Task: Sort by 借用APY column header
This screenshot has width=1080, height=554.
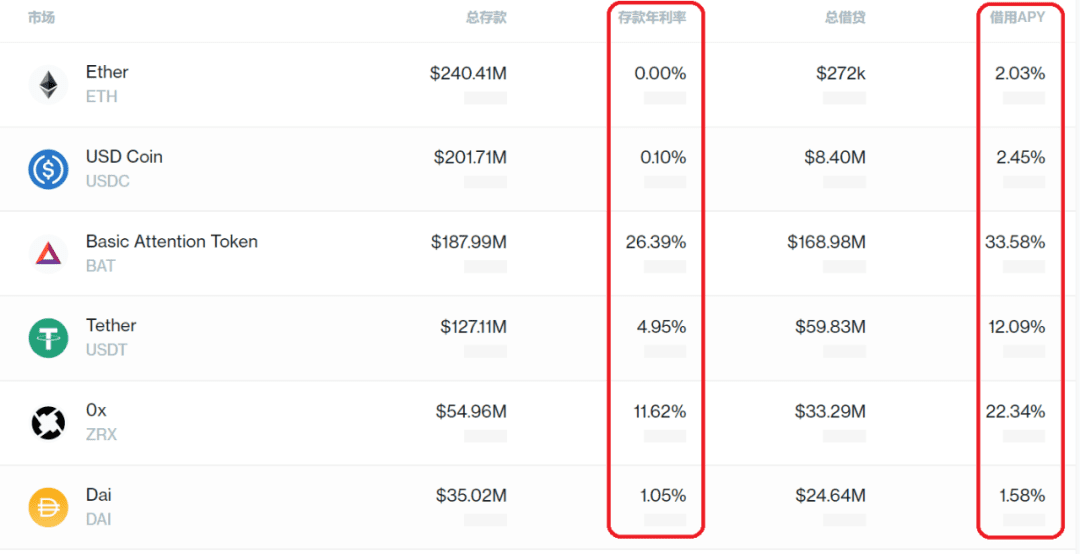Action: pos(1017,18)
